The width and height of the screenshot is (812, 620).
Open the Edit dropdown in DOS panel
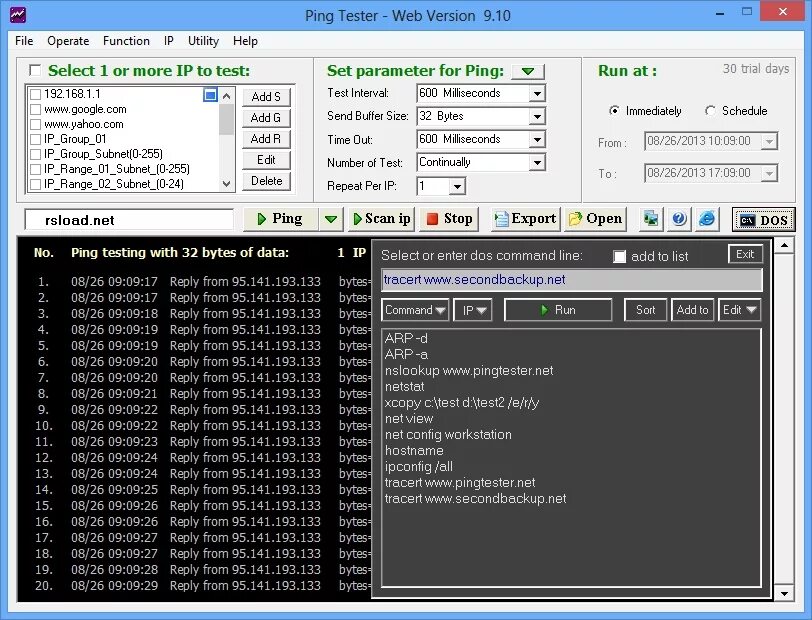click(739, 310)
